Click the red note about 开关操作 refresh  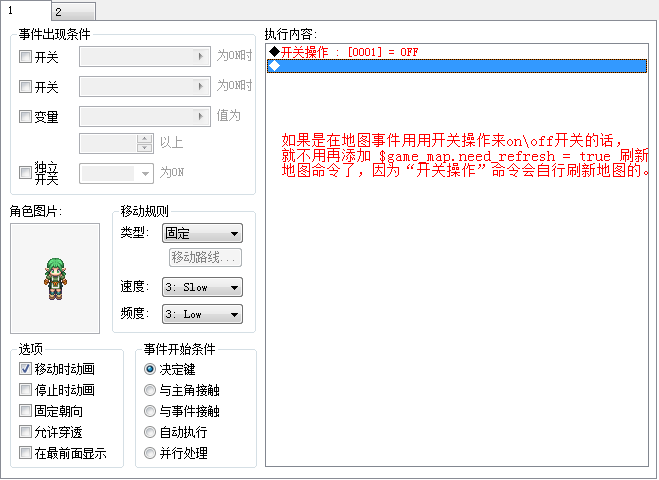465,155
